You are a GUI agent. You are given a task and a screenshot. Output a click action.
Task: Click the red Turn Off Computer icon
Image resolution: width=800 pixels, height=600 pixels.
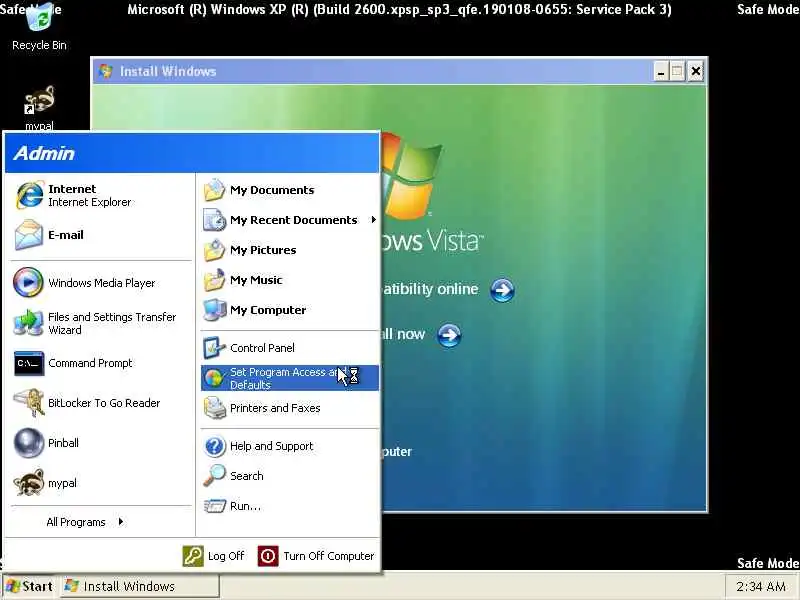pos(268,556)
